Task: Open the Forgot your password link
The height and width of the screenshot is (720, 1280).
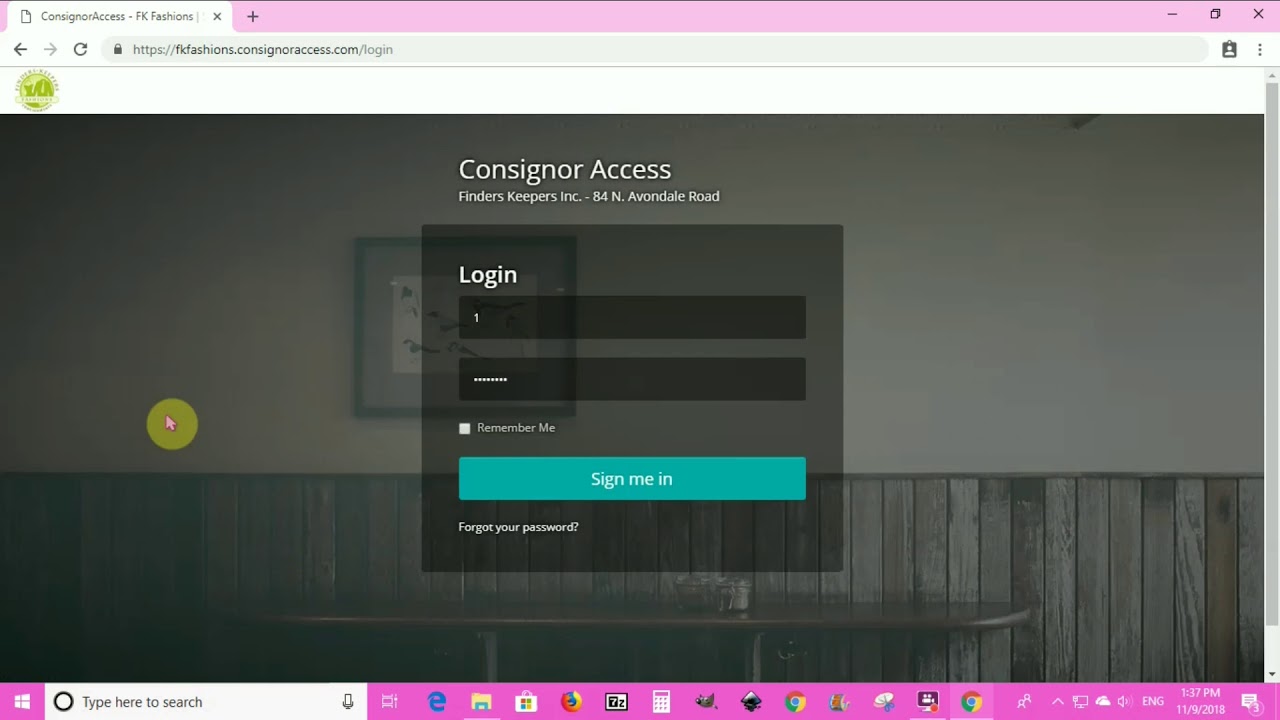Action: tap(518, 527)
